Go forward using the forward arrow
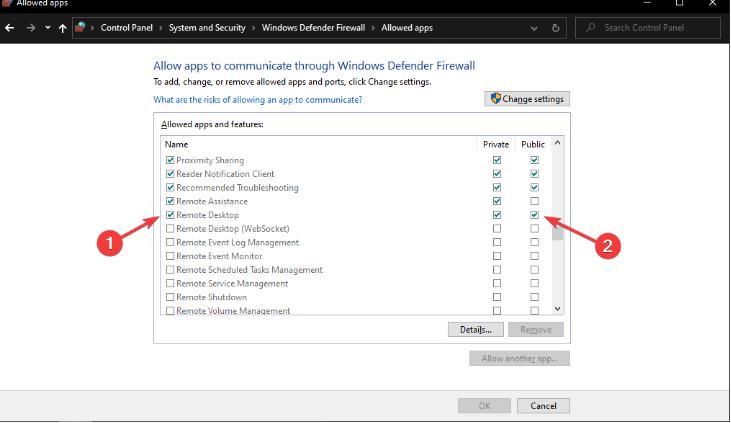Viewport: 731px width, 423px height. tap(31, 28)
